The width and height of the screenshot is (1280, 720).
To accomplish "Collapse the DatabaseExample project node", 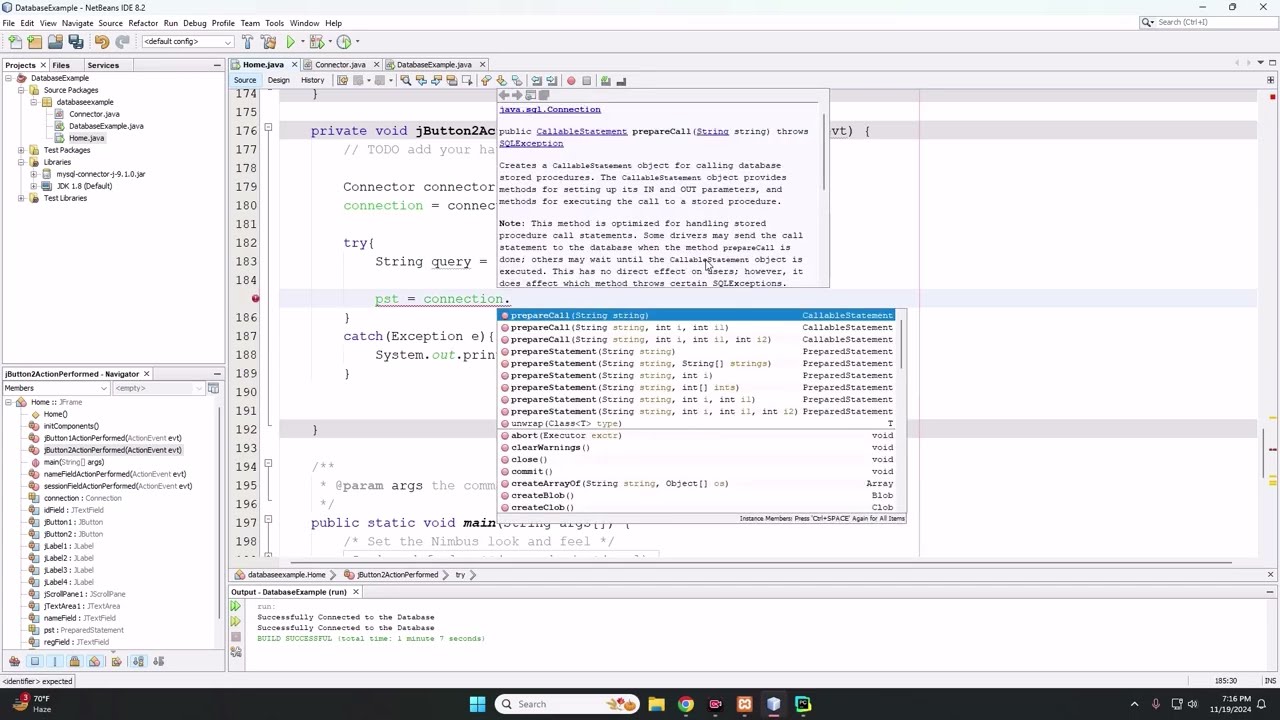I will tap(8, 78).
